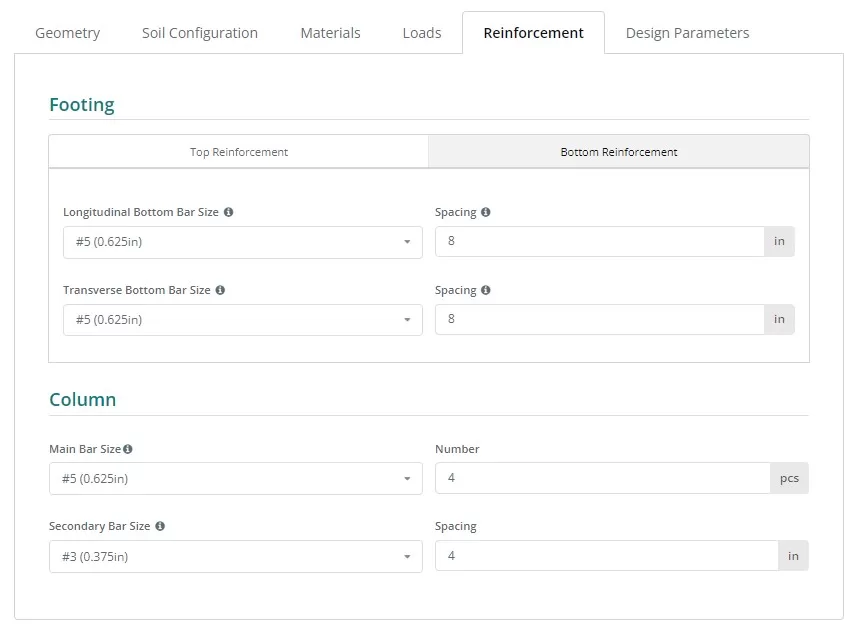The image size is (855, 635).
Task: Click the longitudinal bar Spacing input field
Action: coord(600,241)
